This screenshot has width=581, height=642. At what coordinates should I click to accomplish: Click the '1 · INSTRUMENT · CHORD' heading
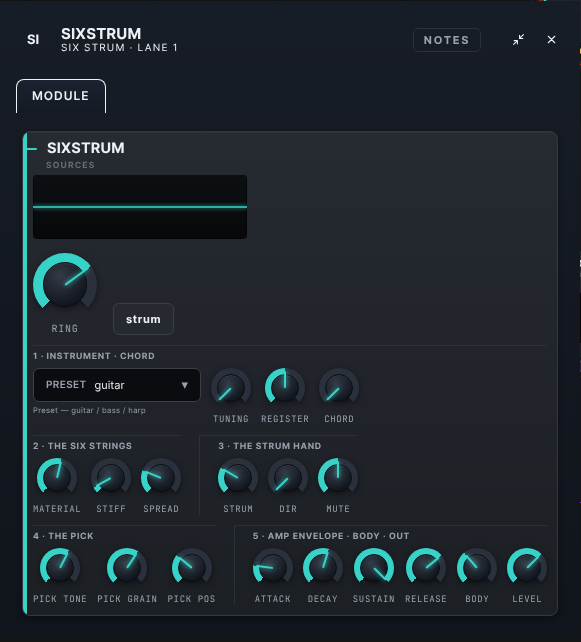coord(94,356)
